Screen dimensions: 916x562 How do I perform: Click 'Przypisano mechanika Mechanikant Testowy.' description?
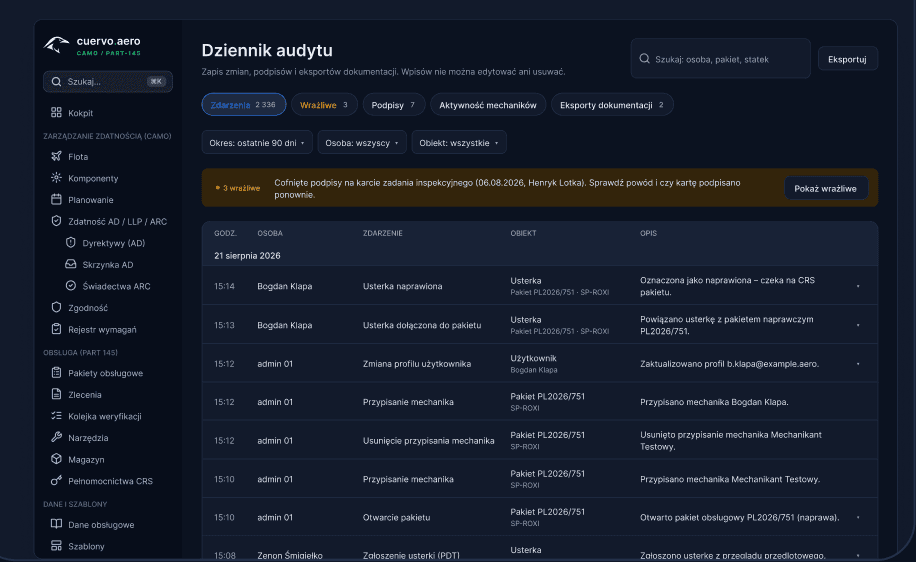pyautogui.click(x=730, y=479)
